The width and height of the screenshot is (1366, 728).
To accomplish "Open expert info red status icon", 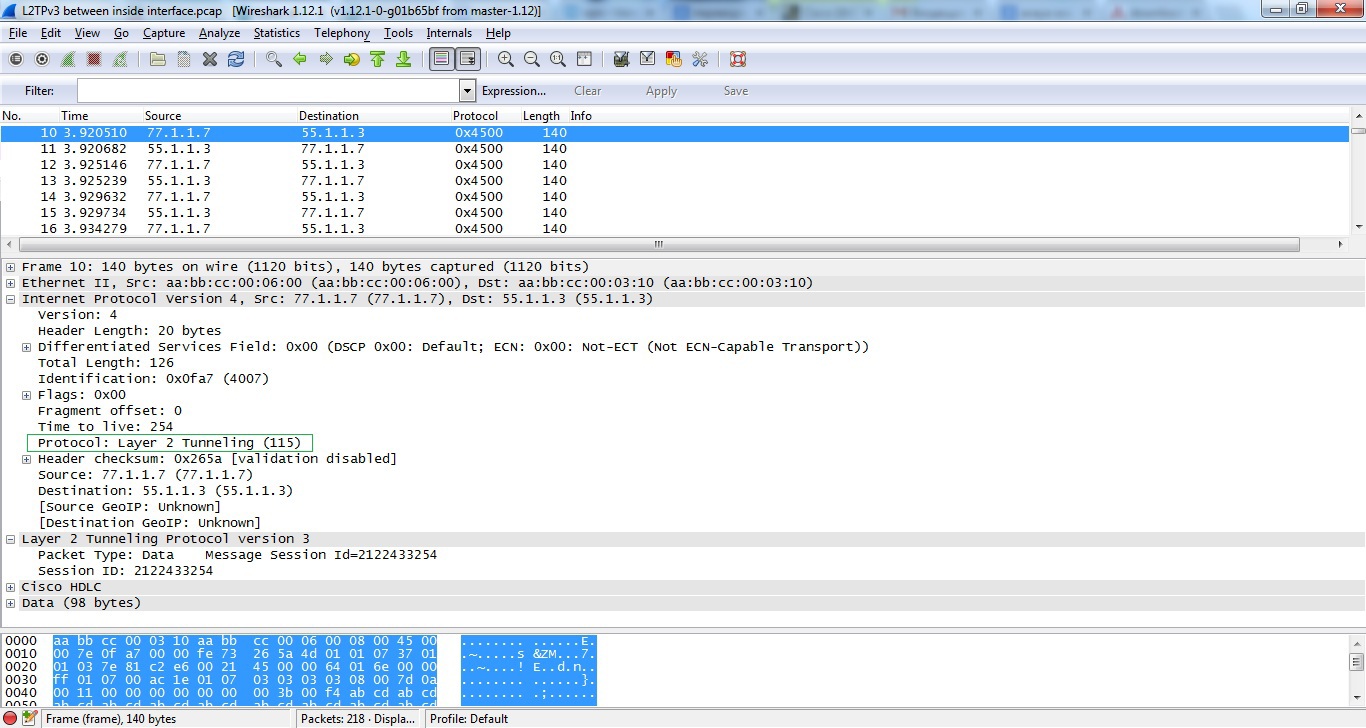I will point(10,718).
